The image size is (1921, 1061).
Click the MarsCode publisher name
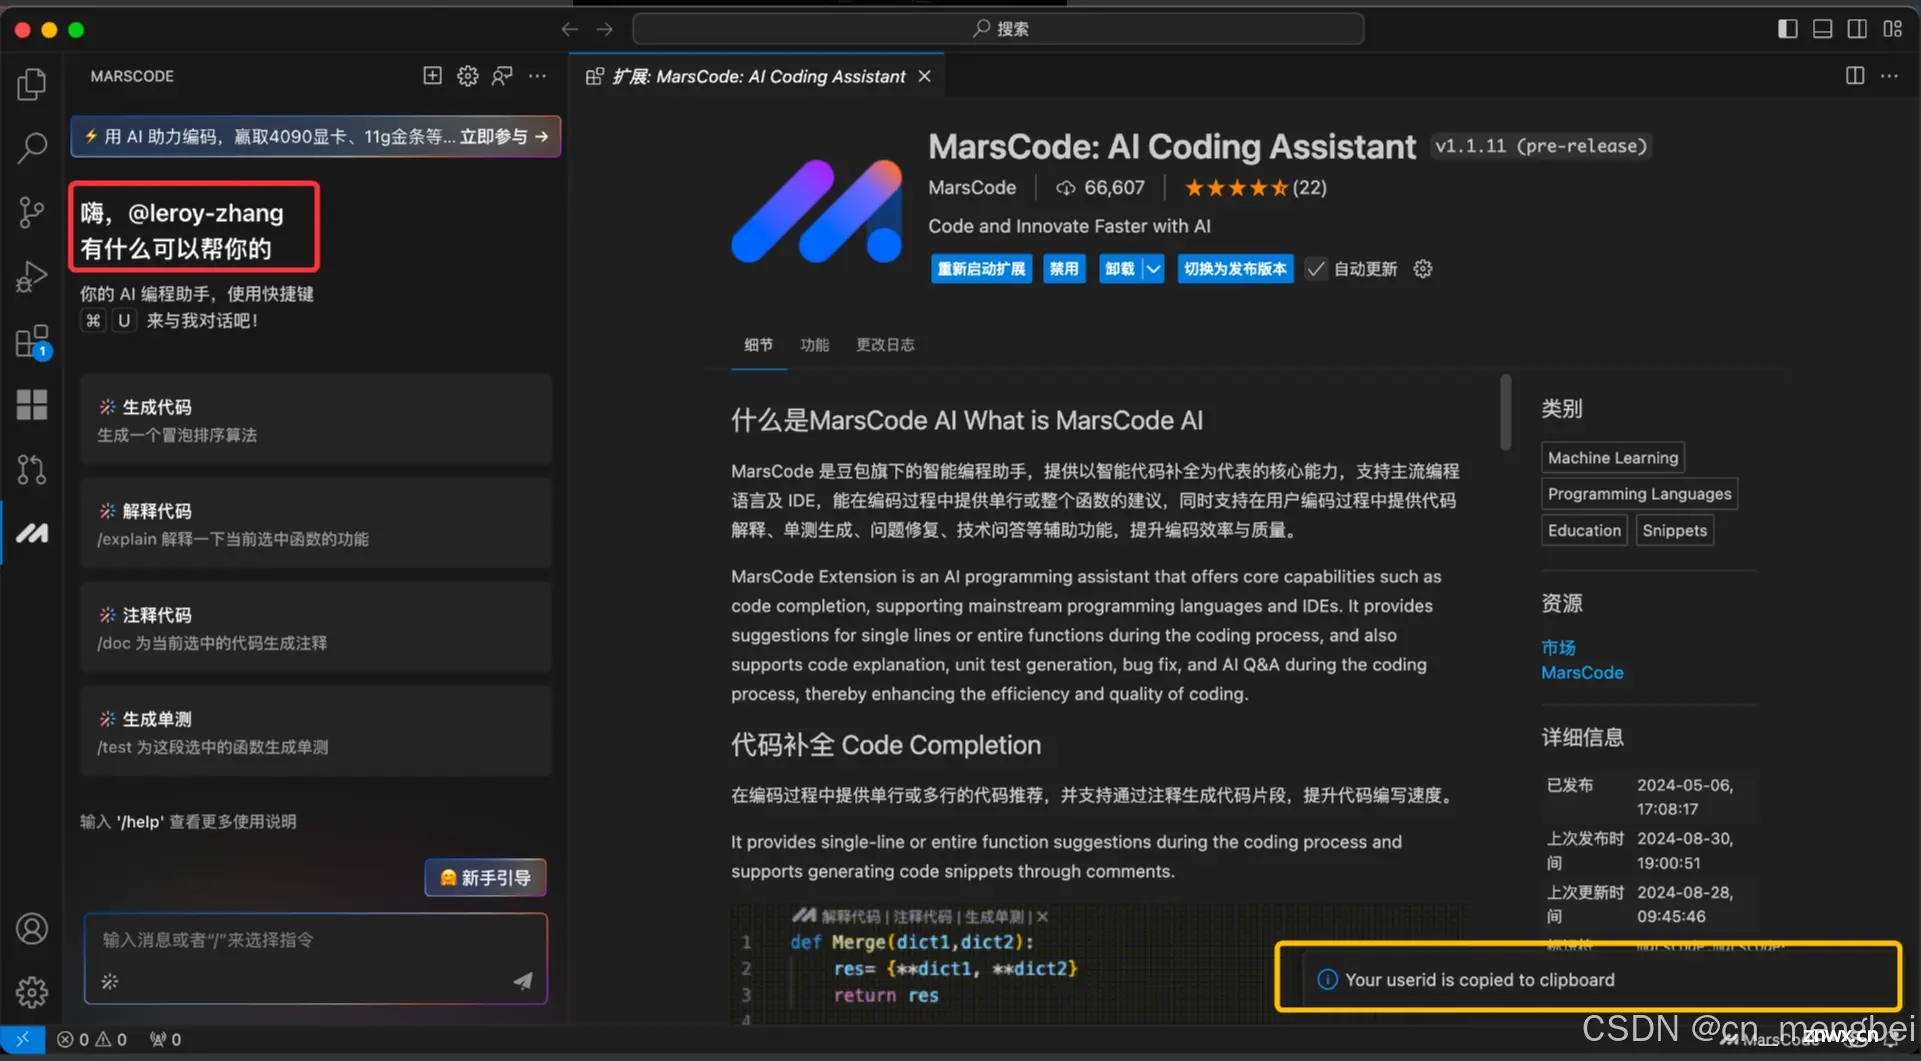(972, 188)
